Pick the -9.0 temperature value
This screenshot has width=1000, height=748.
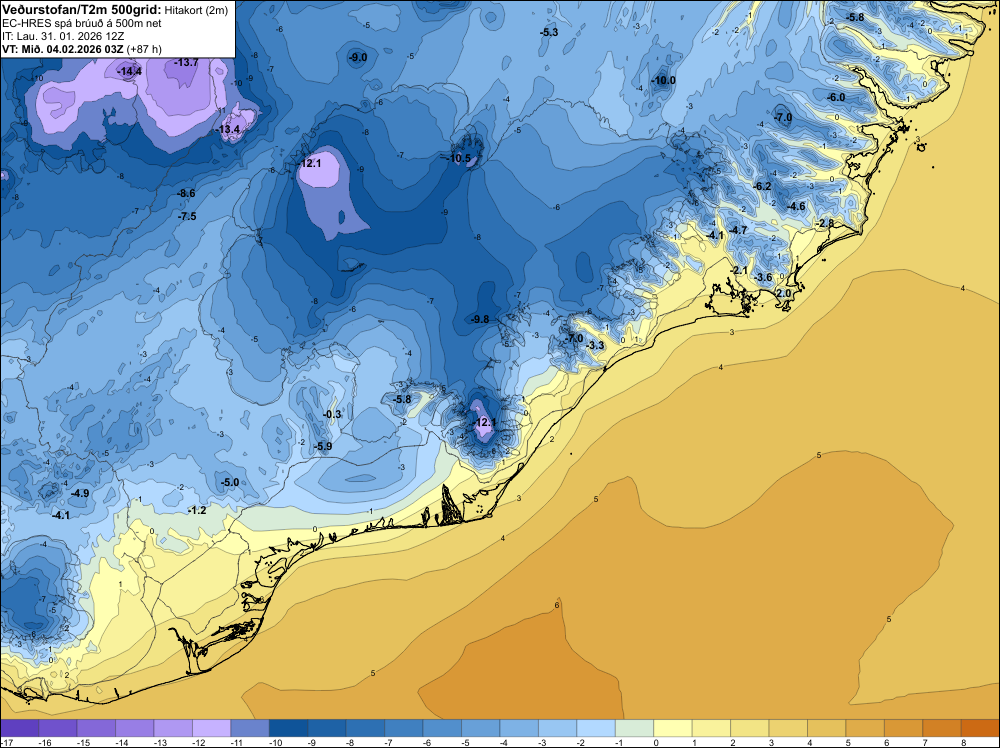click(x=358, y=57)
